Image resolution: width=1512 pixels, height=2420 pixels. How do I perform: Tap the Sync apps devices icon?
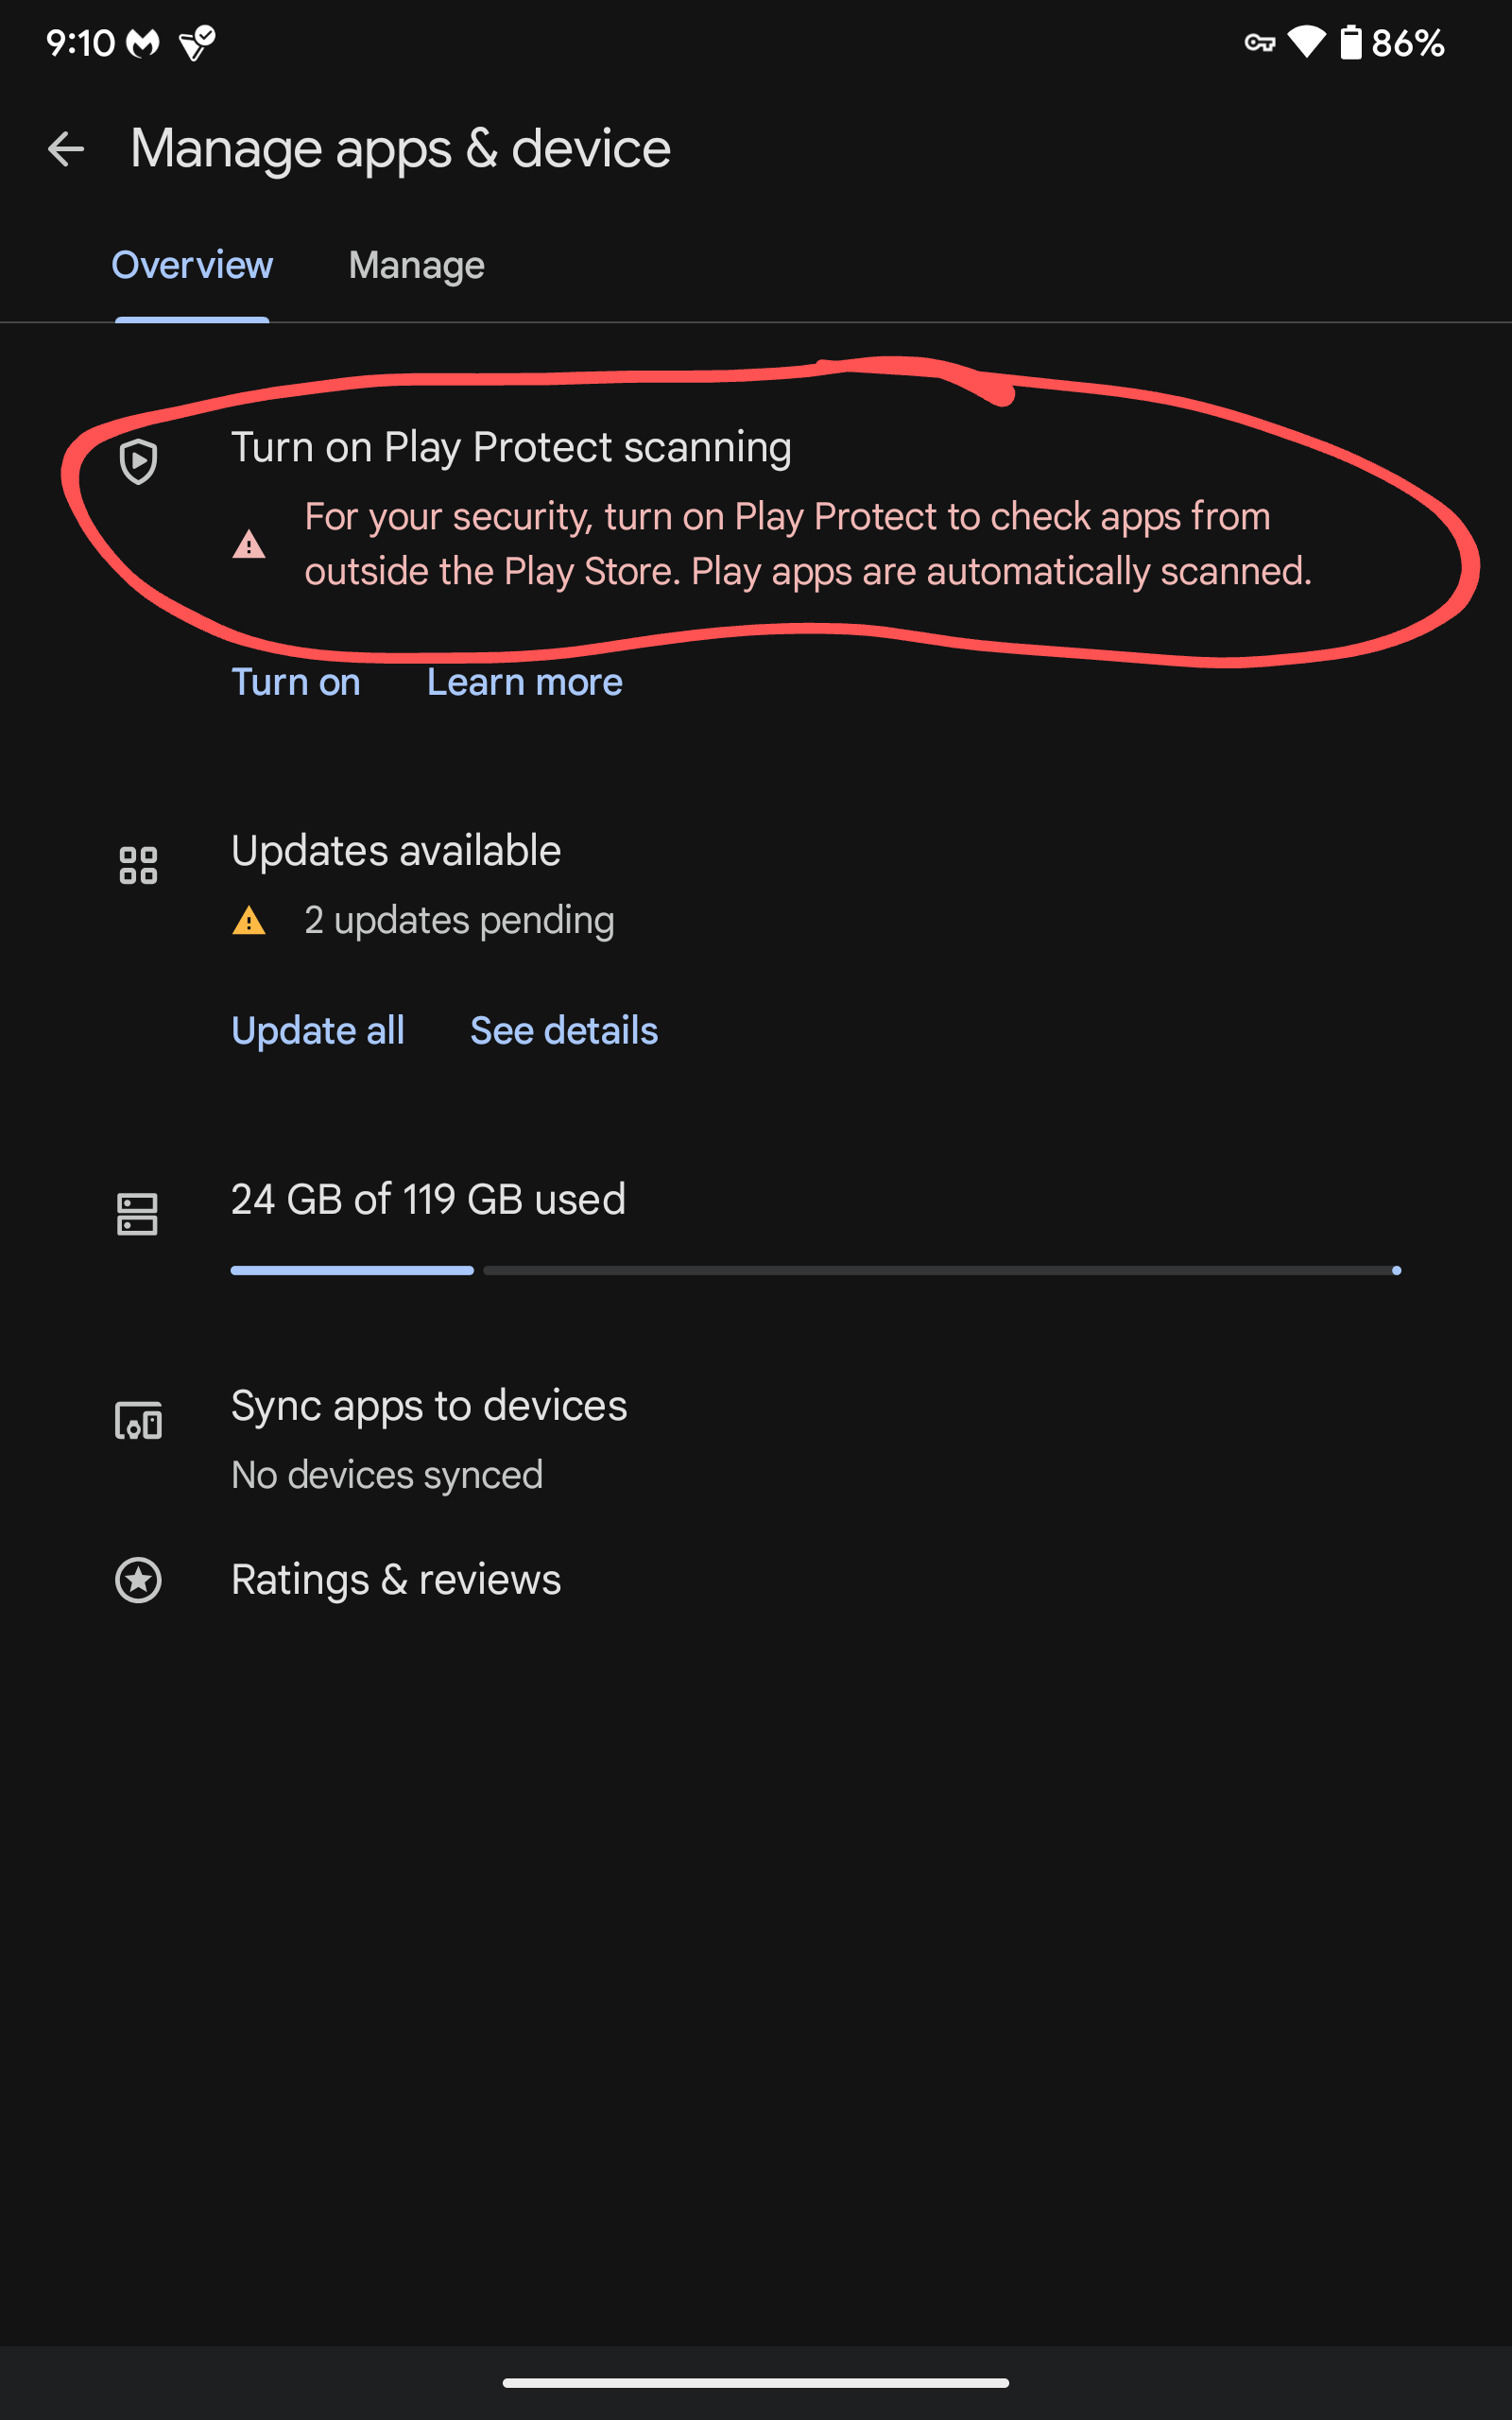(x=138, y=1421)
